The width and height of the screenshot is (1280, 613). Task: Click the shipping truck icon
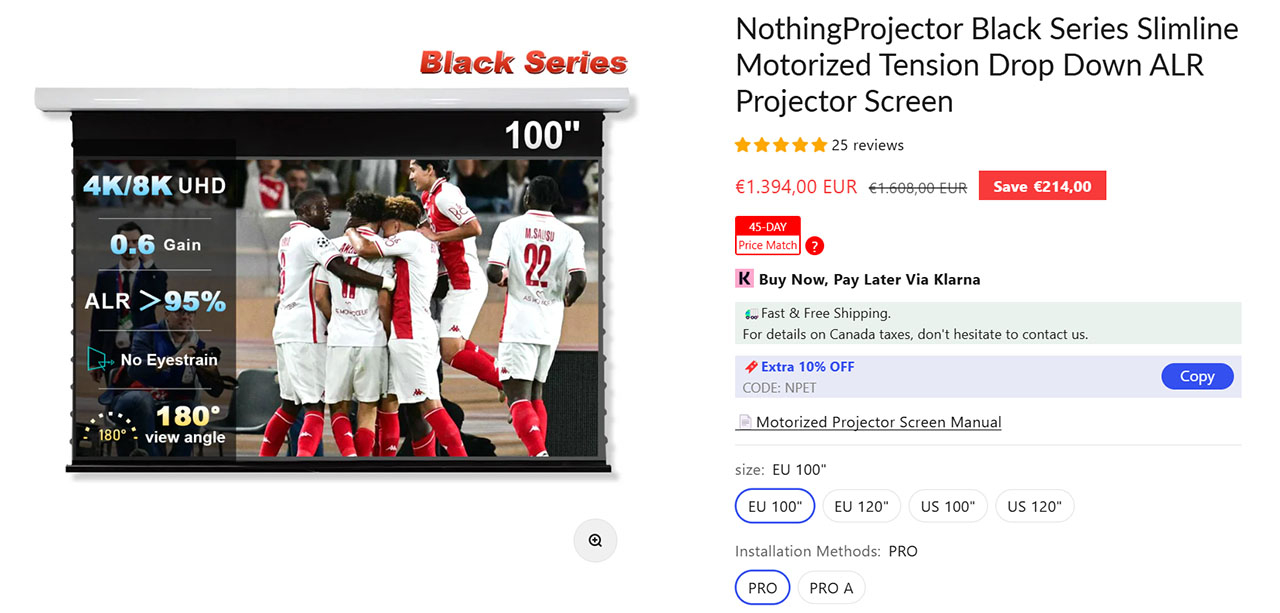751,313
